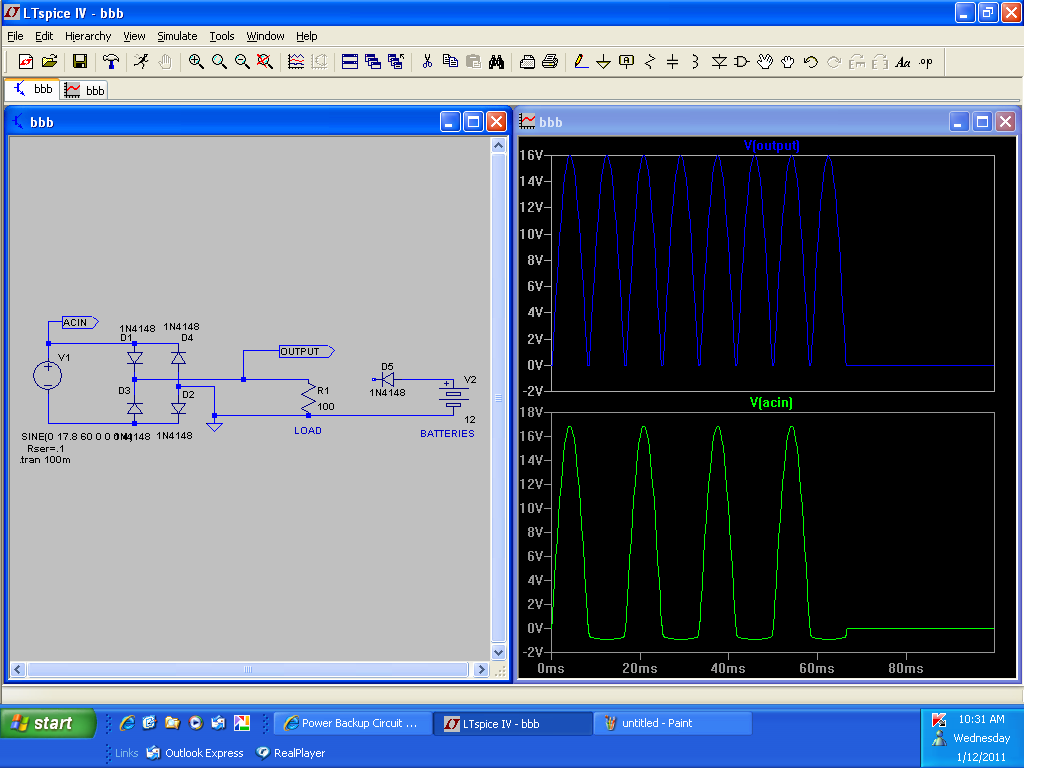Tile windows using the Tile icon
The width and height of the screenshot is (1042, 770).
(x=350, y=62)
